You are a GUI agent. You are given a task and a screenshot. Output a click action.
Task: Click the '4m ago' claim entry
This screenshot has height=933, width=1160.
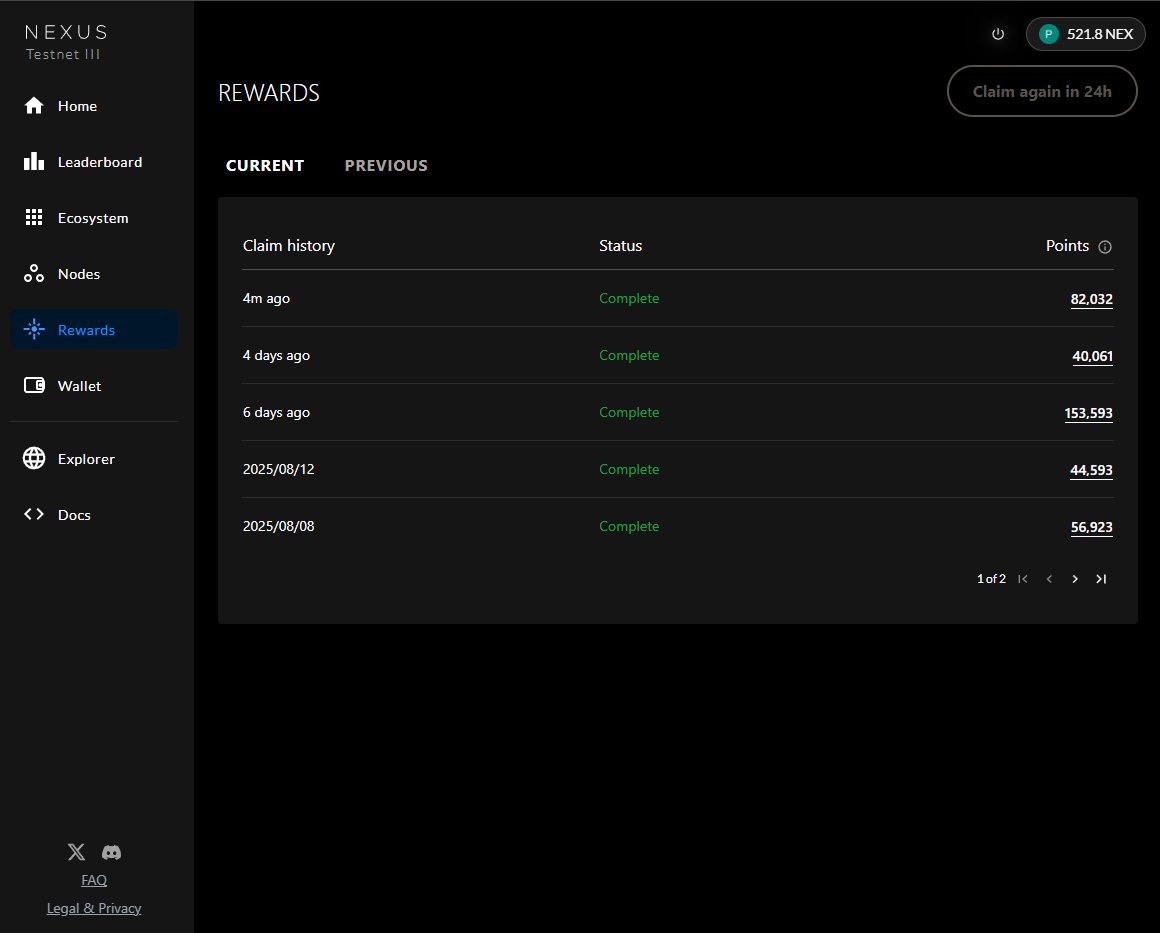[266, 298]
